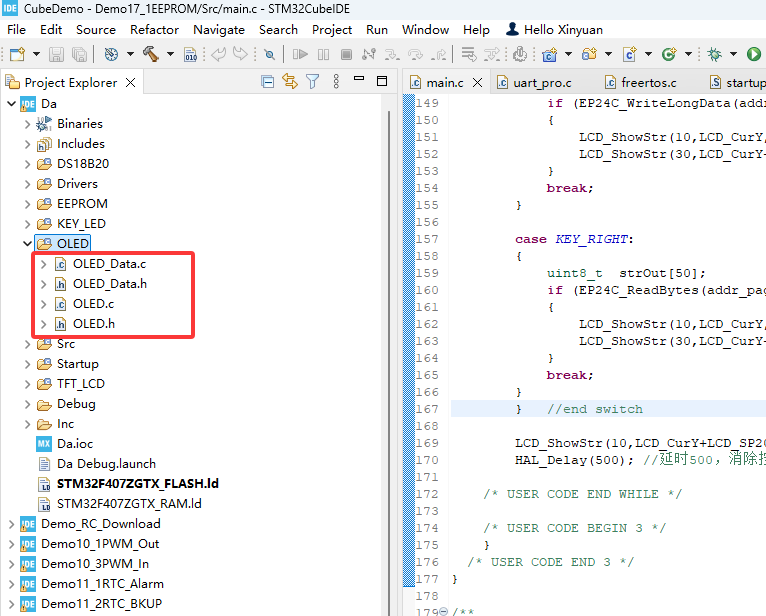Click the Terminate stop icon
Viewport: 766px width, 616px height.
click(x=346, y=54)
